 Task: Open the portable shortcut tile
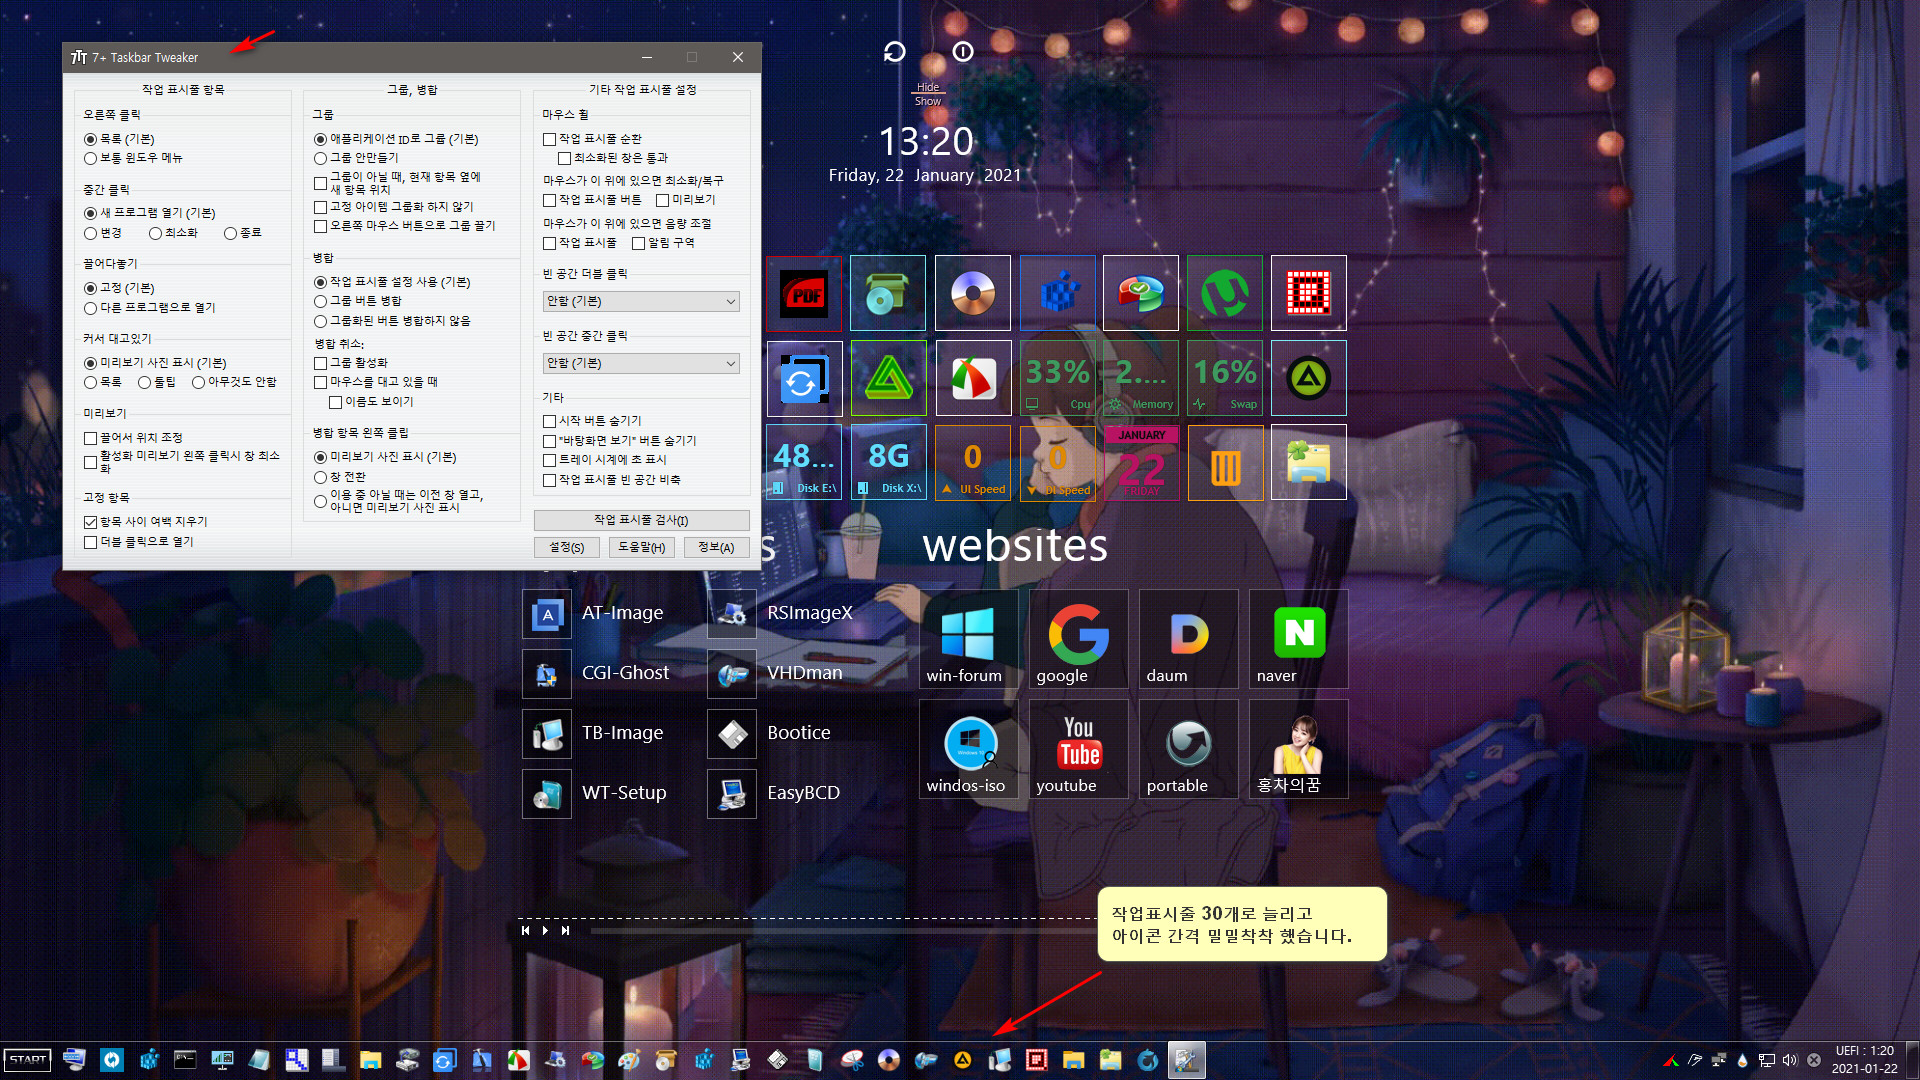[1189, 749]
